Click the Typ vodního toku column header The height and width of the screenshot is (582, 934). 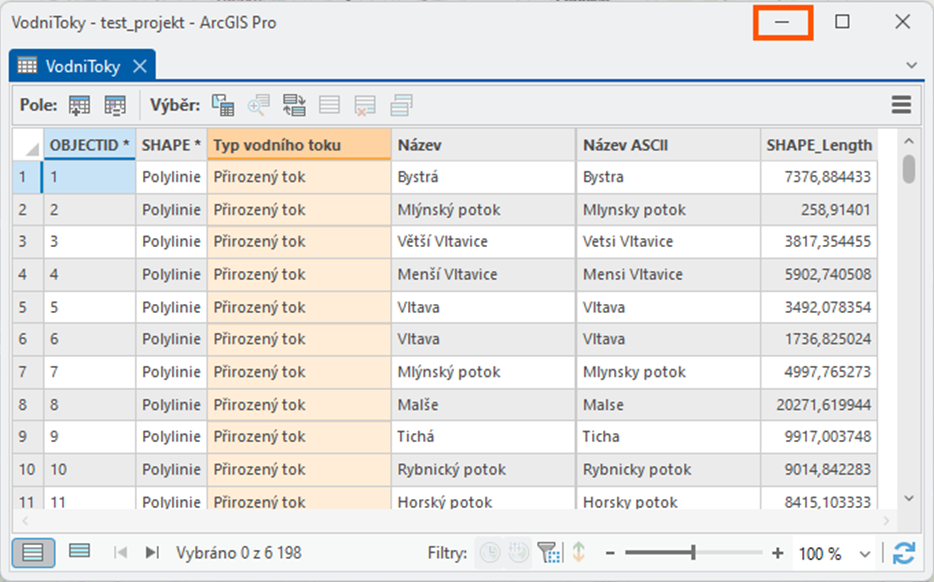point(299,145)
